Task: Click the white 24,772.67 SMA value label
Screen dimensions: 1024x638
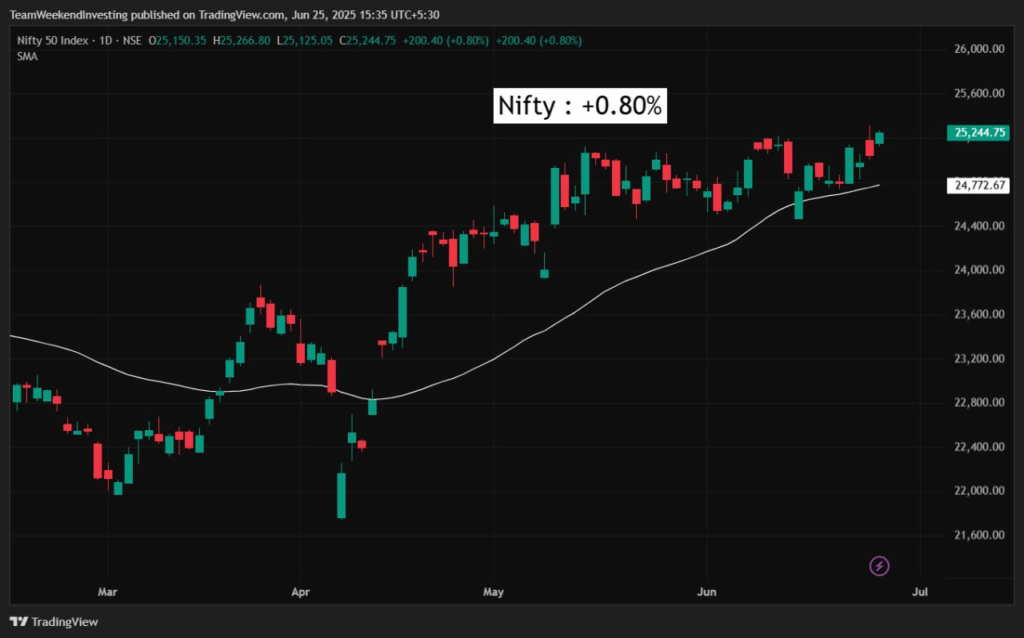Action: [979, 185]
